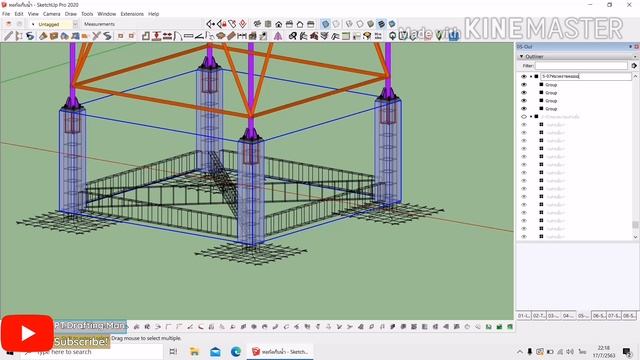The image size is (640, 360).
Task: Enable Shaded With Textures style
Action: (x=381, y=24)
